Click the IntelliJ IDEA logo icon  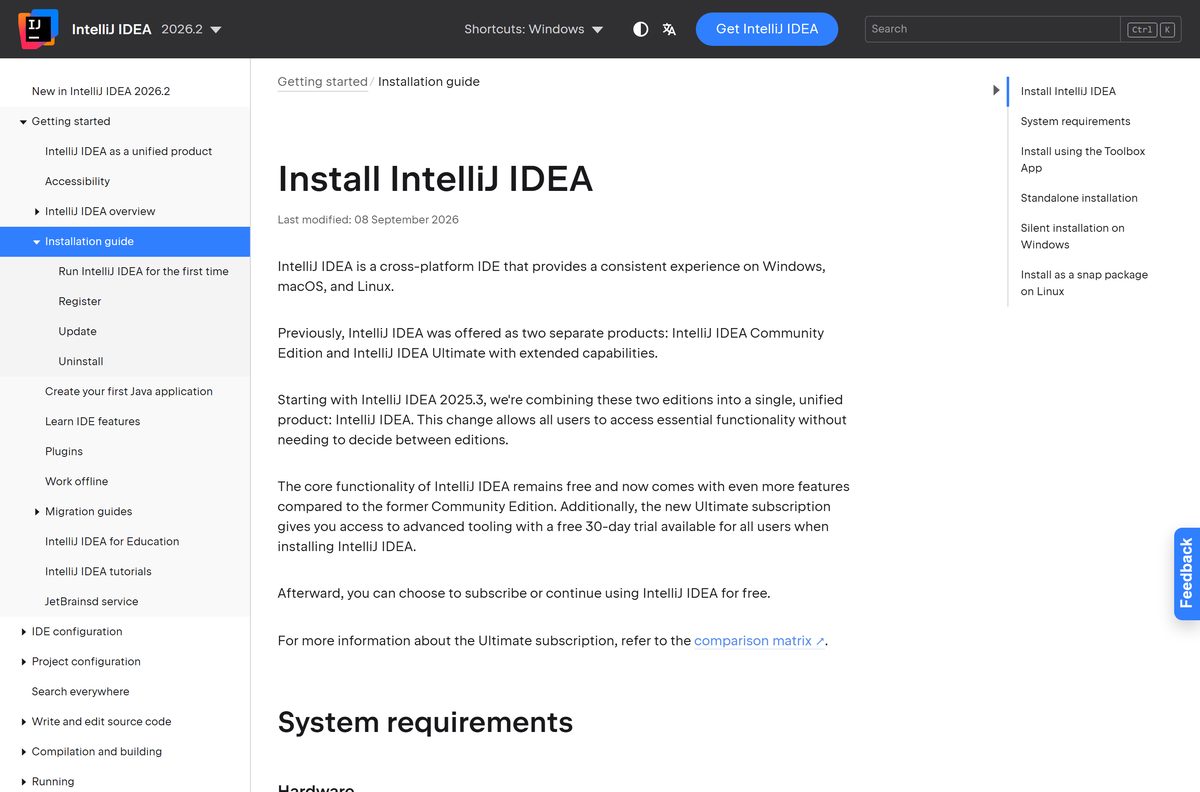38,29
